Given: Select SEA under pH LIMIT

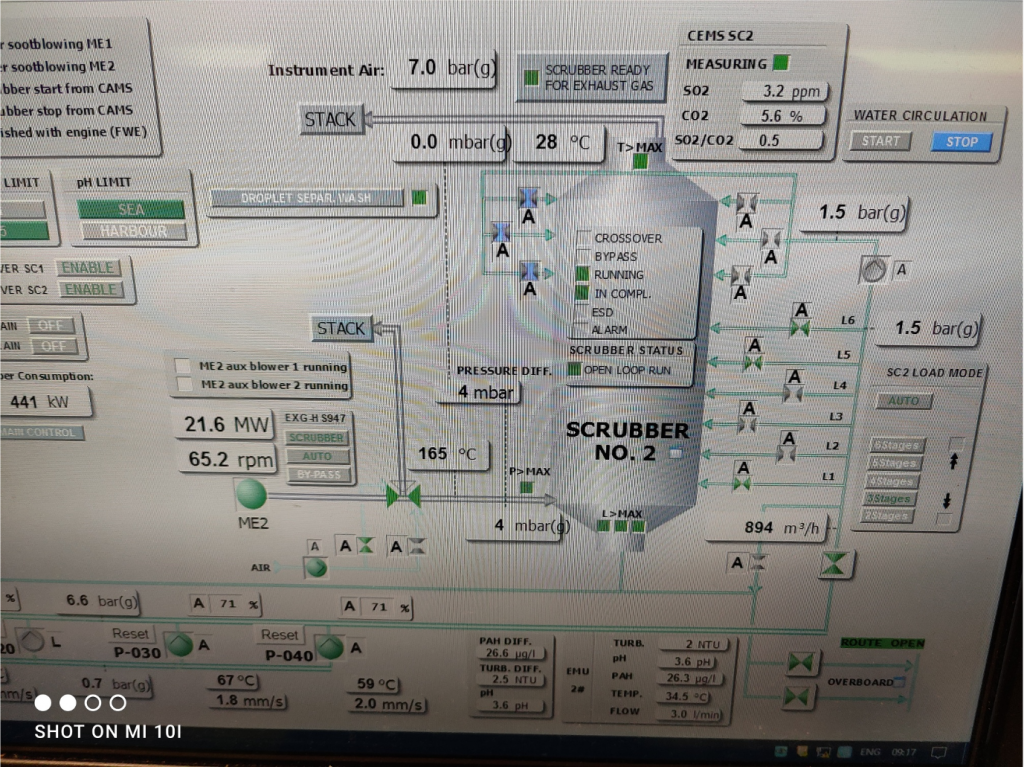Looking at the screenshot, I should [131, 210].
